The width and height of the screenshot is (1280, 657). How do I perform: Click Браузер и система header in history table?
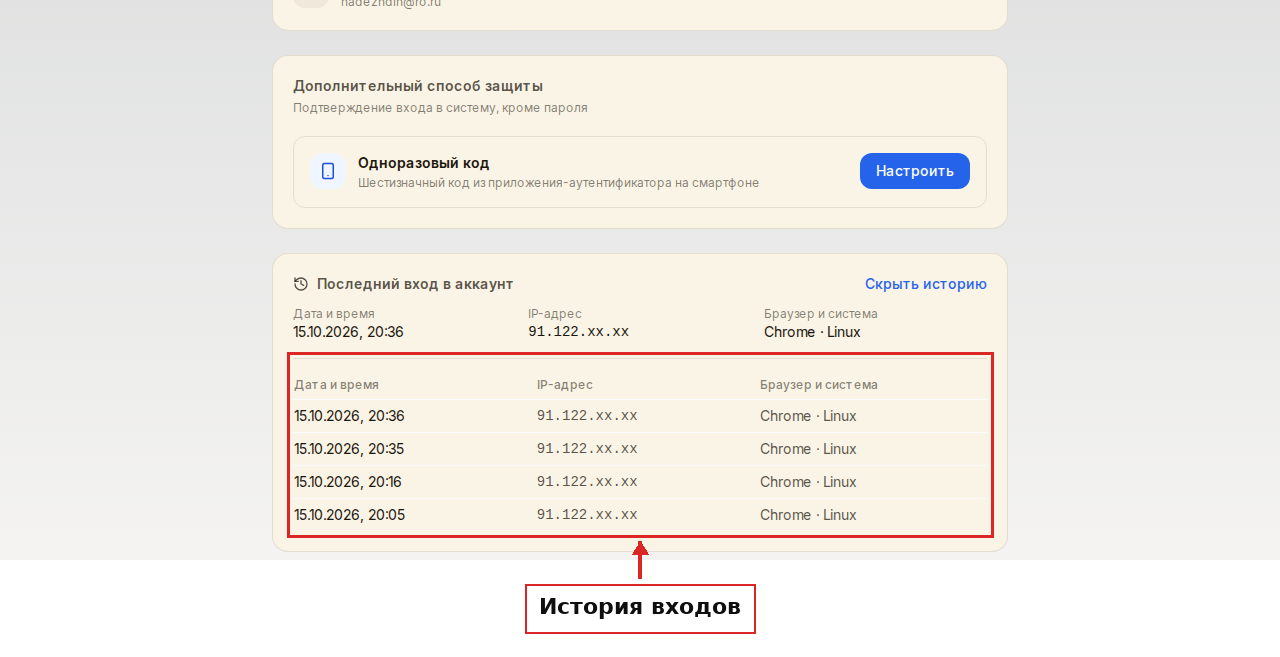point(819,385)
